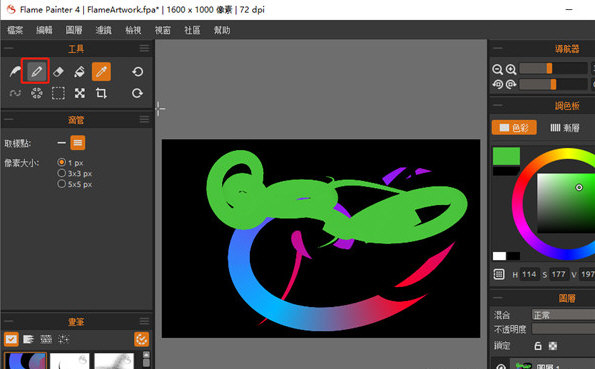This screenshot has height=369, width=595.
Task: Choose the transform move tool
Action: click(x=80, y=93)
